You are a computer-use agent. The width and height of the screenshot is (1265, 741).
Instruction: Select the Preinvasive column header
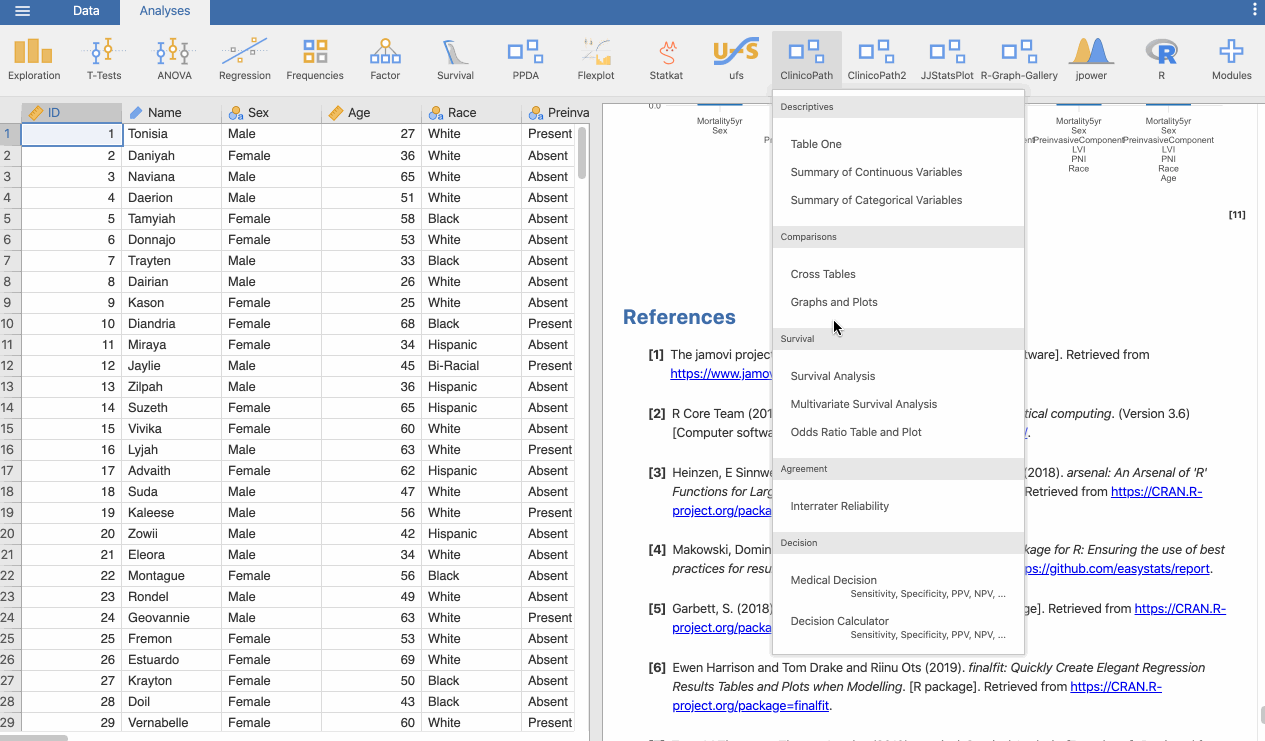click(556, 112)
